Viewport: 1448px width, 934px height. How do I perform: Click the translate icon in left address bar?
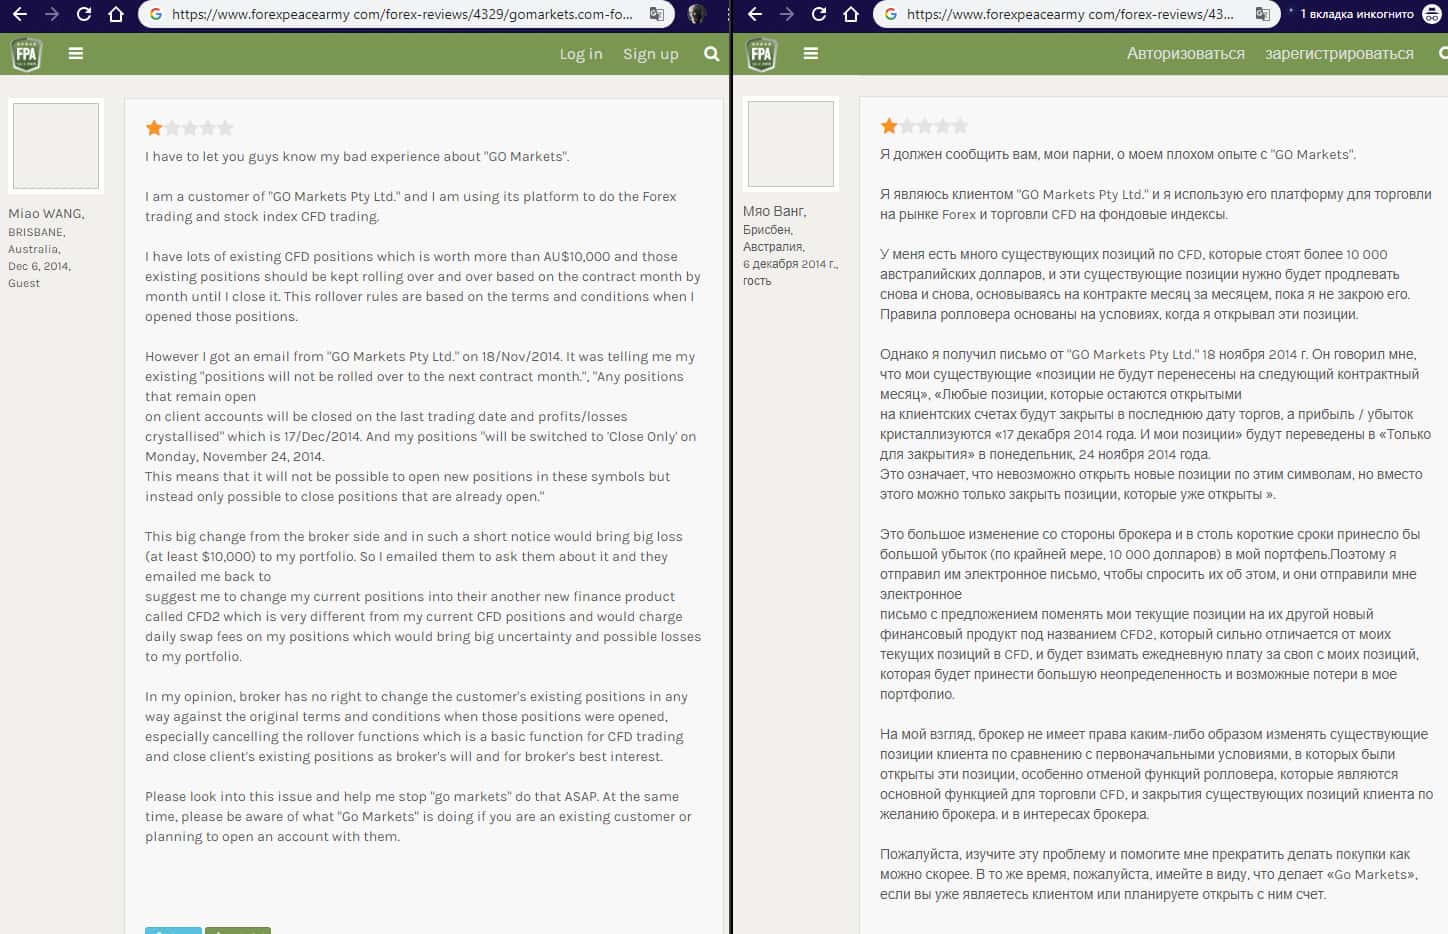(x=657, y=14)
